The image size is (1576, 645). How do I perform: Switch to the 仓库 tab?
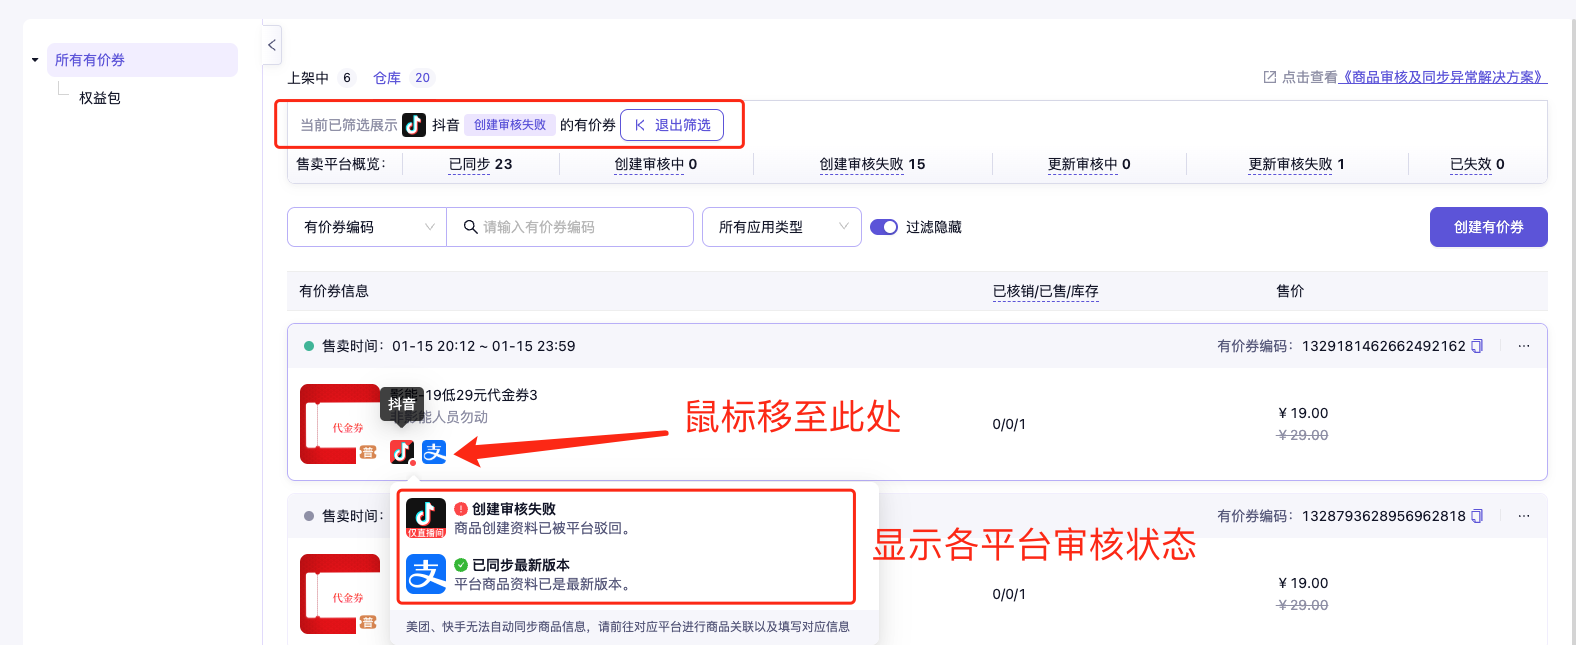point(387,78)
